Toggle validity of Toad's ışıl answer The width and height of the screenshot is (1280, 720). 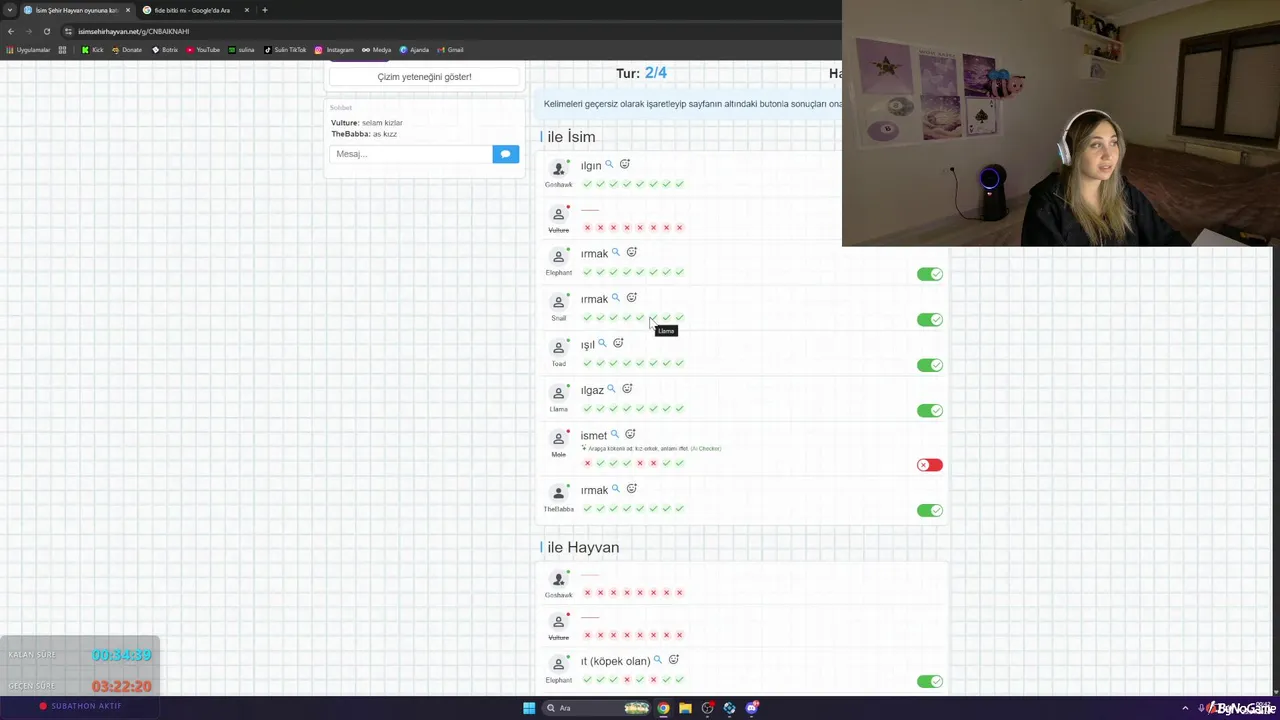[x=930, y=365]
